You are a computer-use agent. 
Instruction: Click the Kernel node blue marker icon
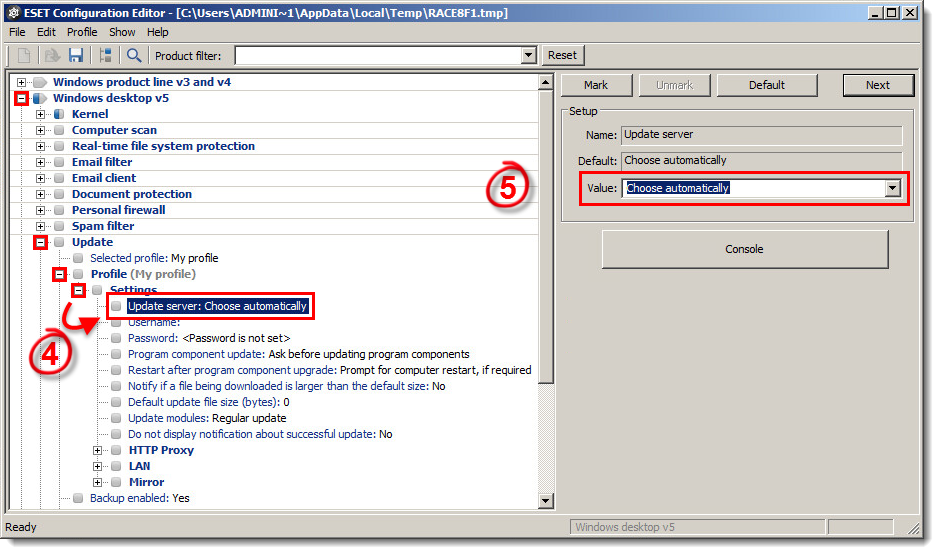tap(59, 114)
